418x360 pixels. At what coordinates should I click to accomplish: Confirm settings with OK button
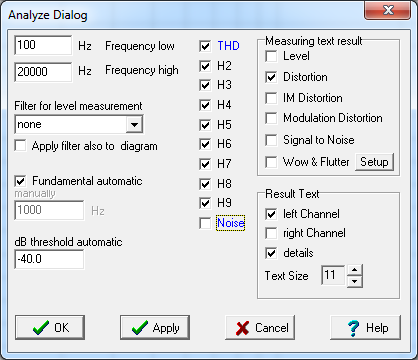[50, 328]
